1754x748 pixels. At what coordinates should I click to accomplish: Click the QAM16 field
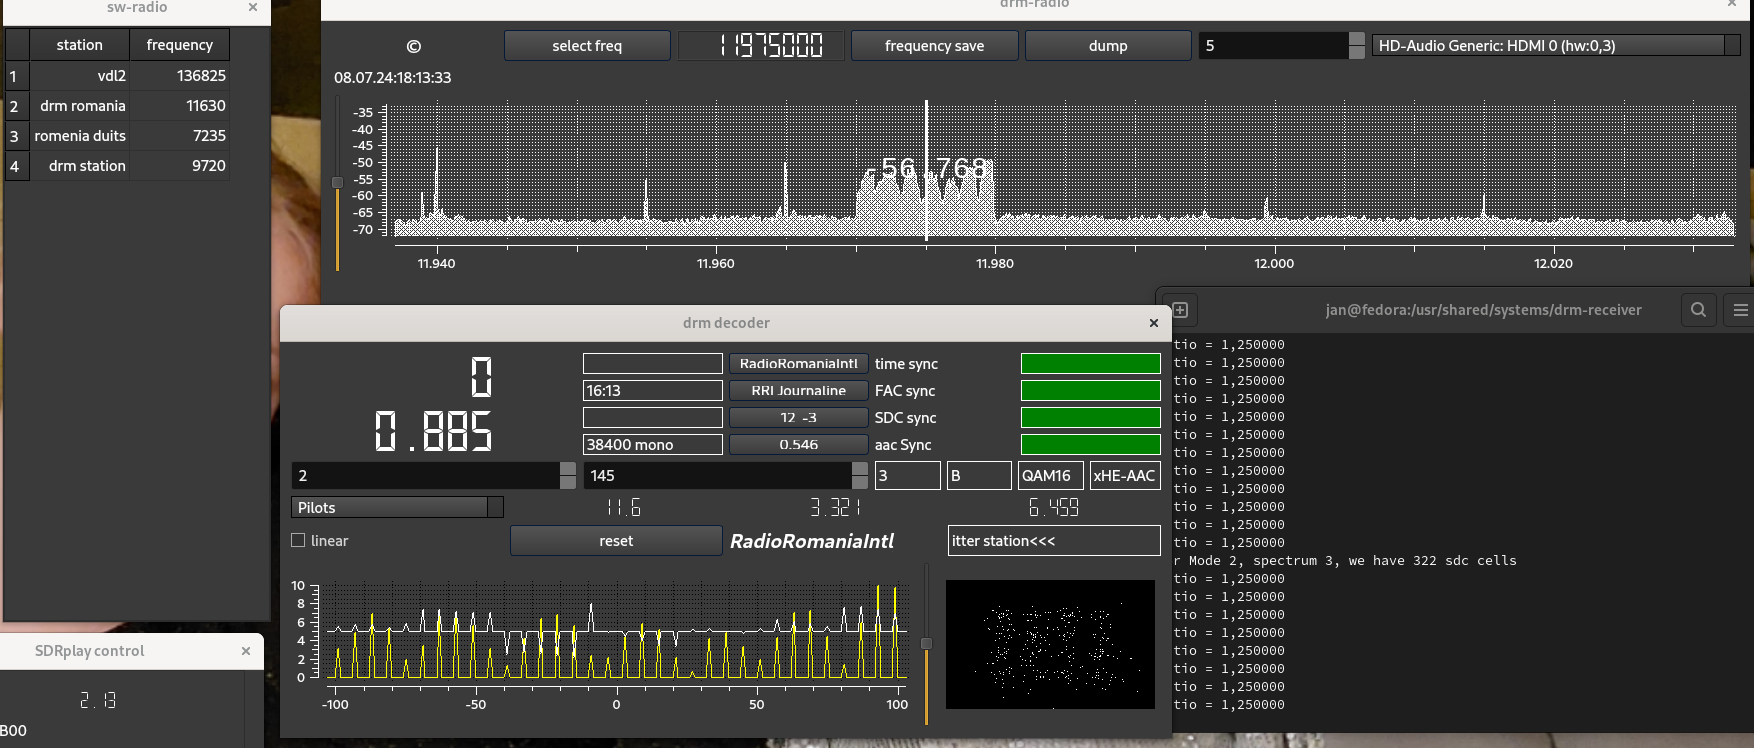1051,476
